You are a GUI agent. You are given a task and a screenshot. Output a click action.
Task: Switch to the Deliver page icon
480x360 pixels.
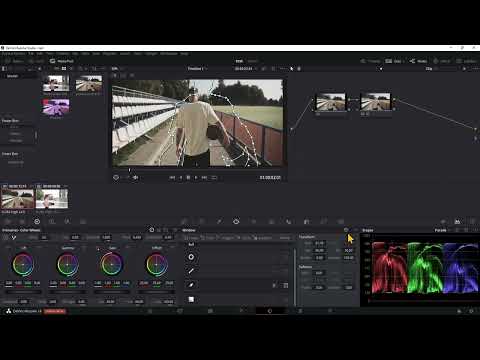tap(330, 311)
